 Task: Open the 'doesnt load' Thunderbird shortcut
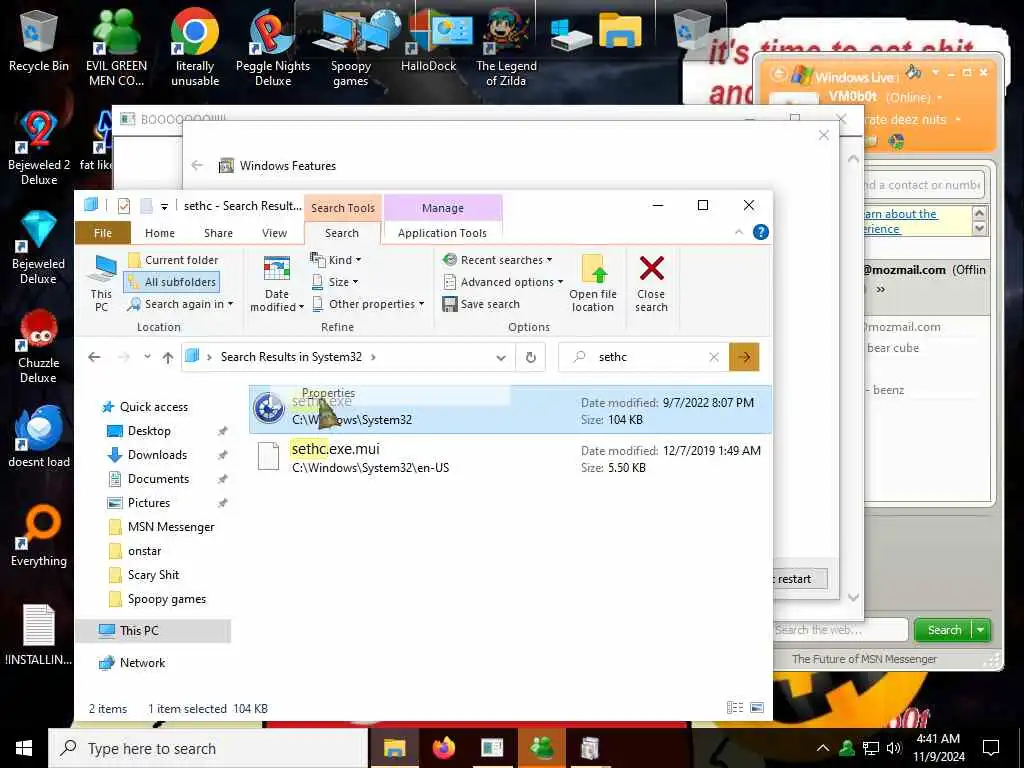pyautogui.click(x=39, y=438)
